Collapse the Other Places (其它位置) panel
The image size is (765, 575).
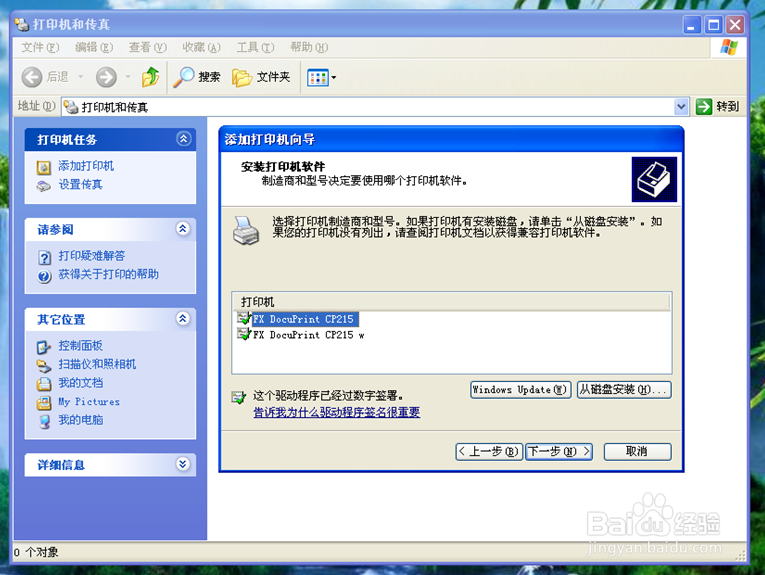[183, 318]
